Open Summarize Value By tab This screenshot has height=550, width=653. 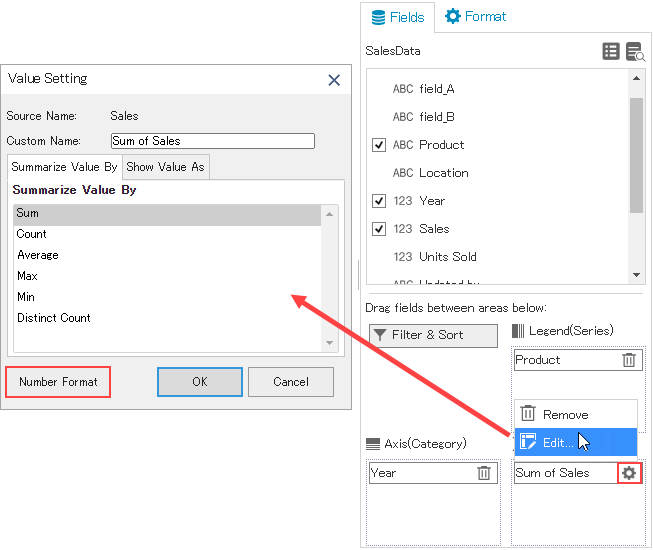click(x=65, y=167)
